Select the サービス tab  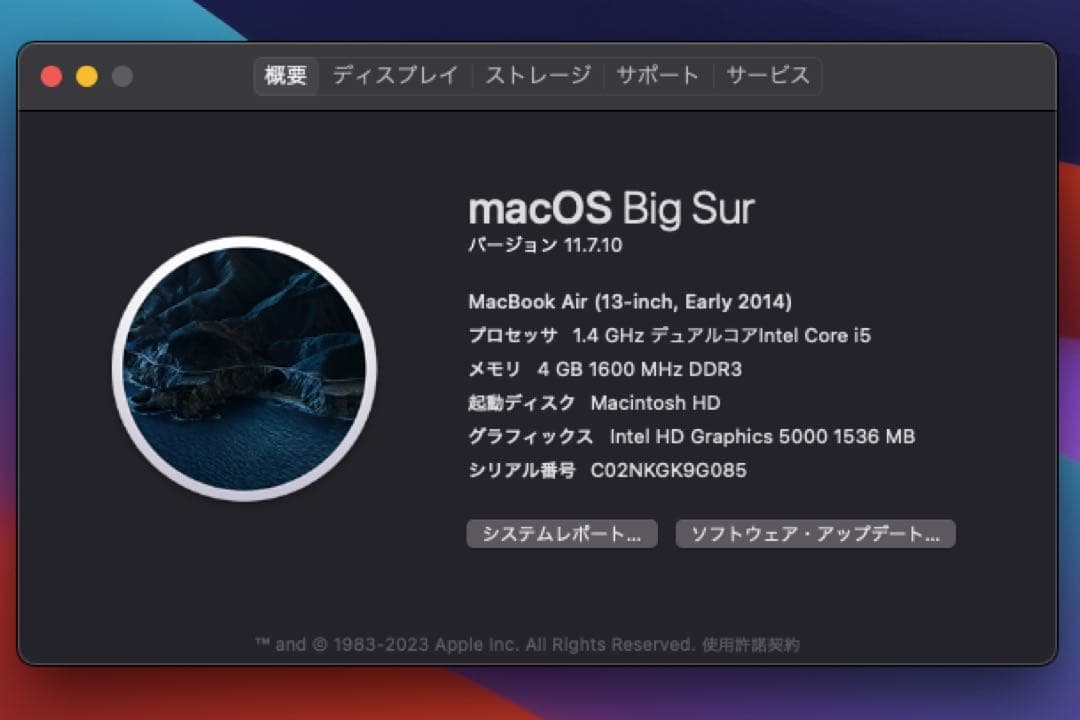click(768, 76)
